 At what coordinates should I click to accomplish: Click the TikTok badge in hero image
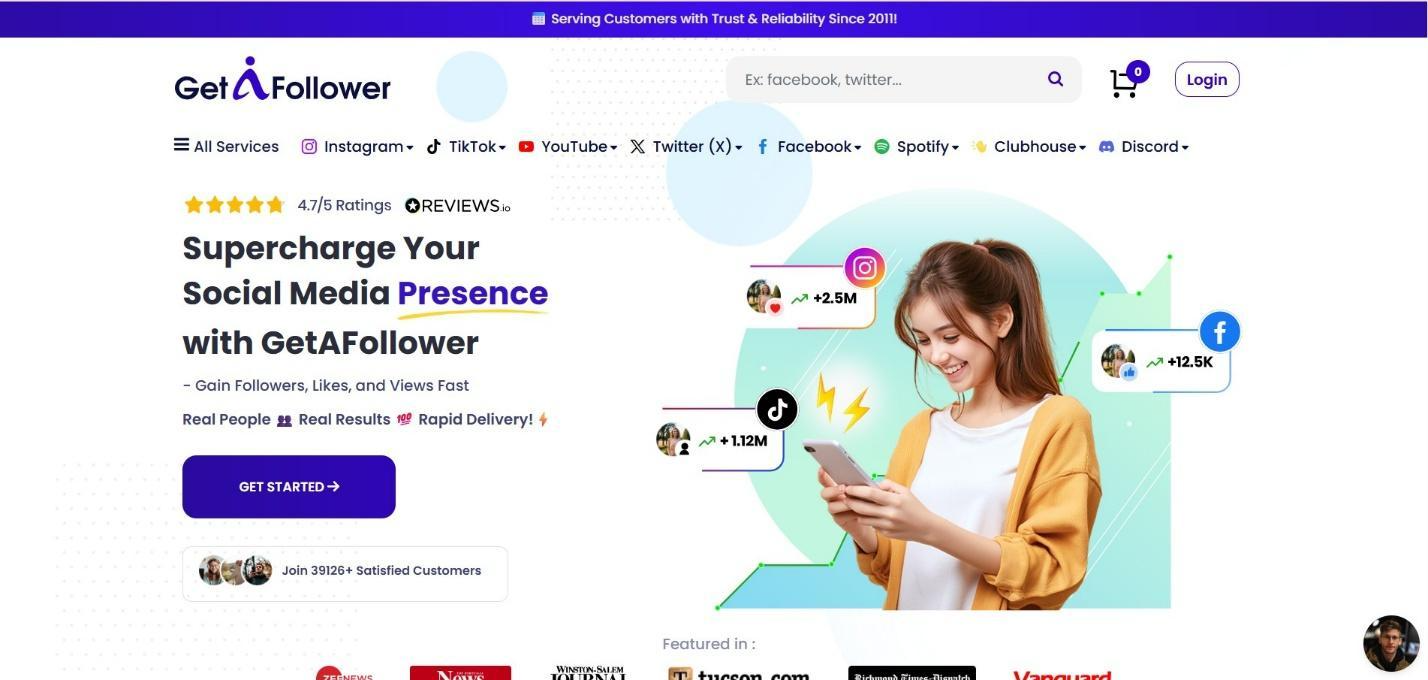[x=777, y=409]
